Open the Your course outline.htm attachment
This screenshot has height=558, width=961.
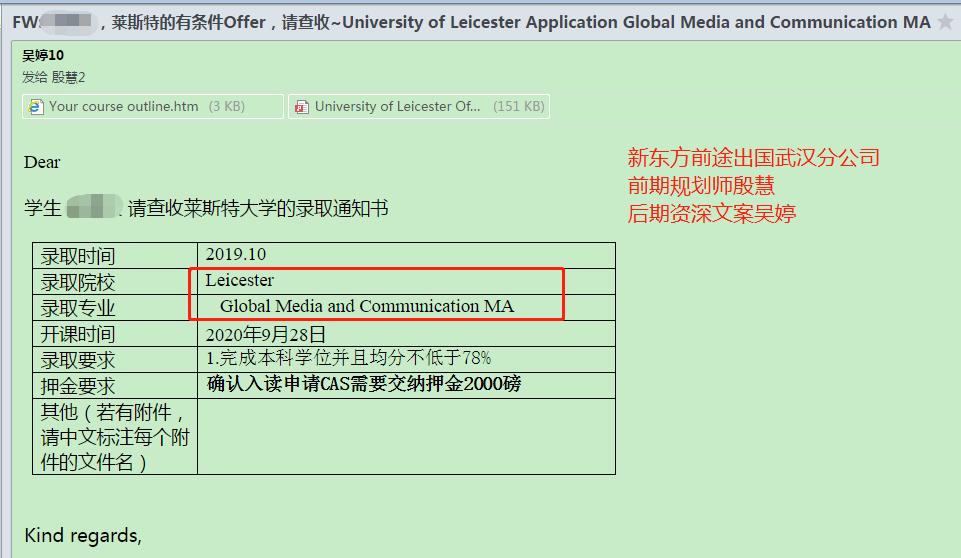pyautogui.click(x=153, y=106)
